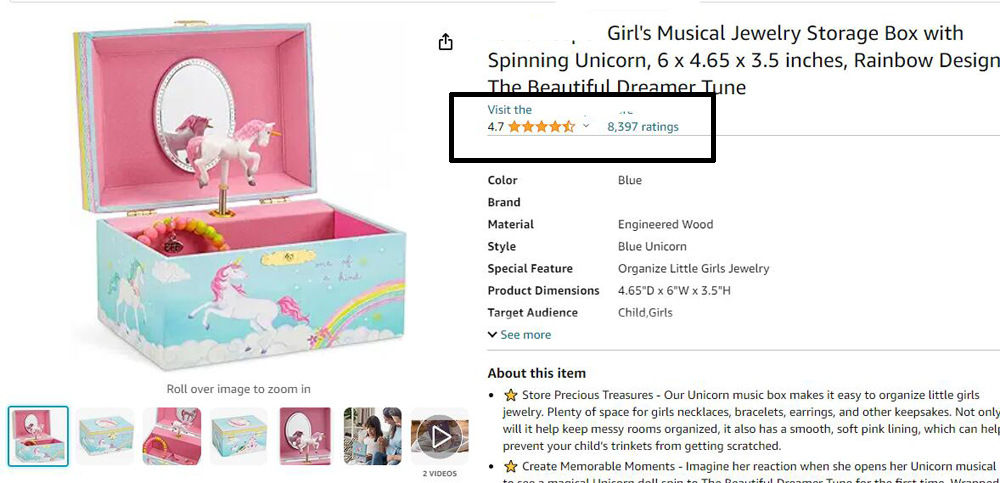Click the "Blue Unicorn" style value
This screenshot has width=1000, height=483.
tap(652, 247)
